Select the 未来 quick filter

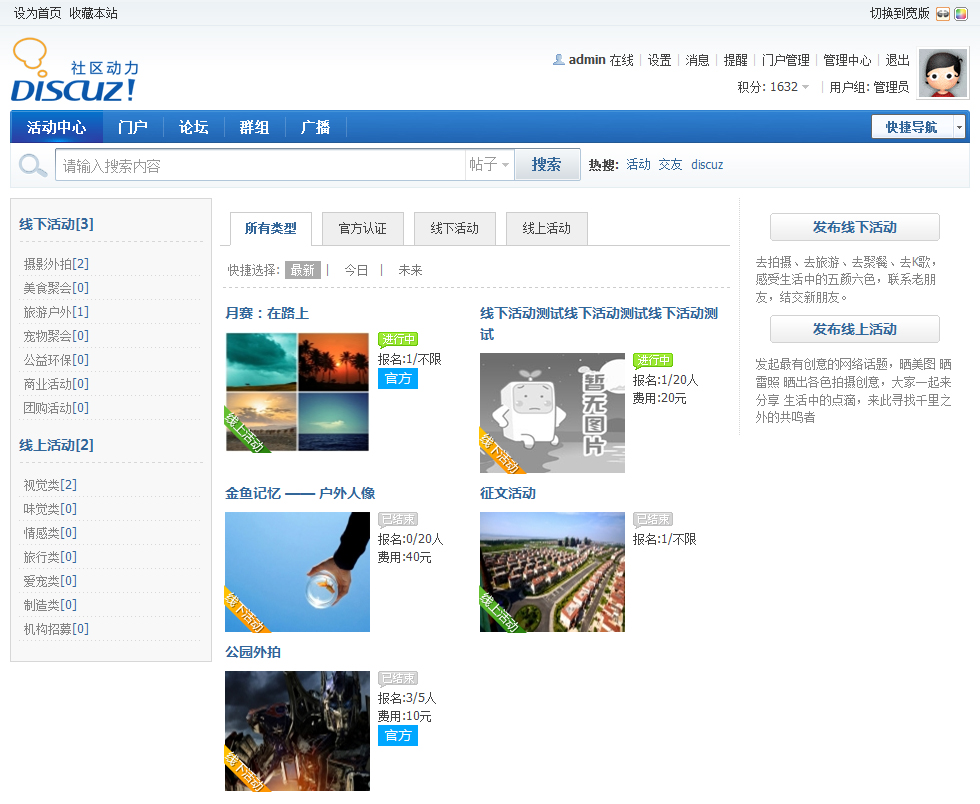[410, 270]
